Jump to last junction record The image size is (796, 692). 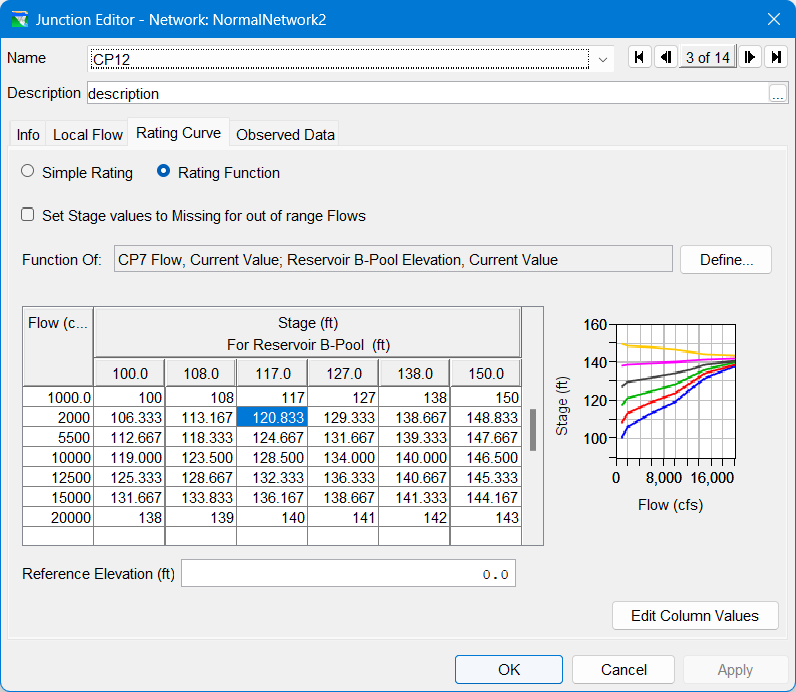click(775, 58)
